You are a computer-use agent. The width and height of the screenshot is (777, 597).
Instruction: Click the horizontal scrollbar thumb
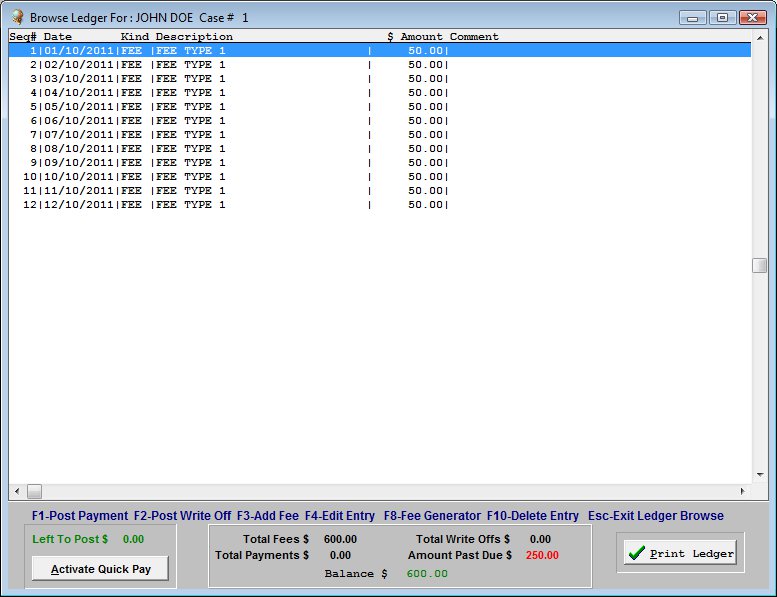click(34, 491)
